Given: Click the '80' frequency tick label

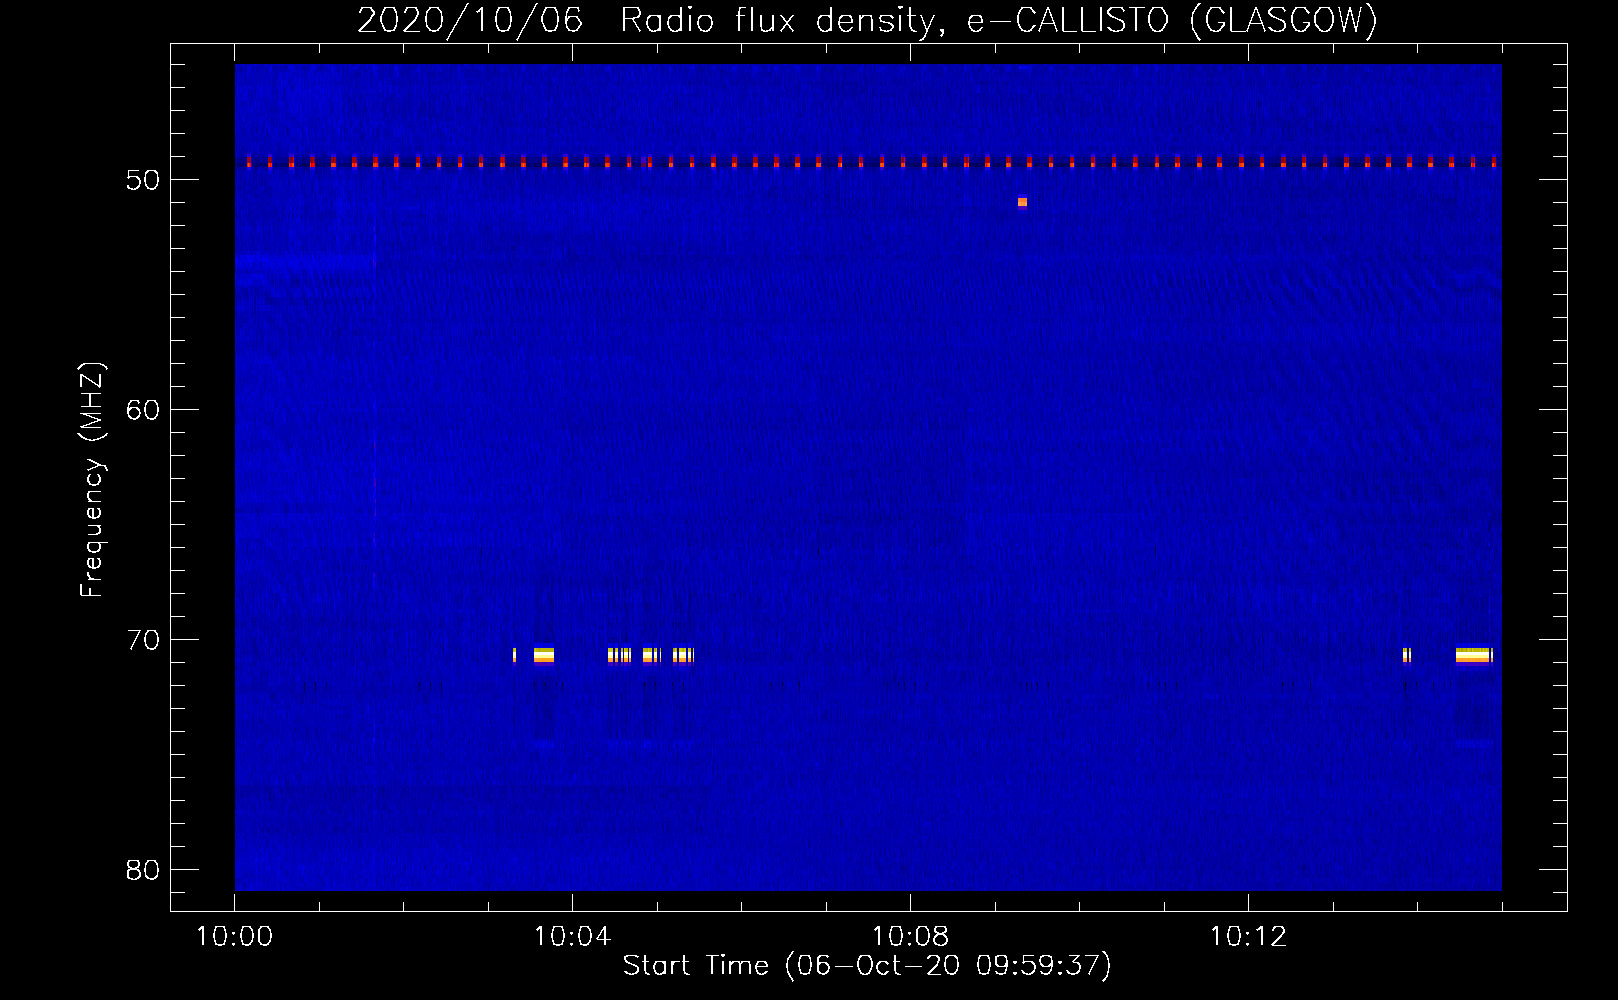Looking at the screenshot, I should (x=143, y=871).
